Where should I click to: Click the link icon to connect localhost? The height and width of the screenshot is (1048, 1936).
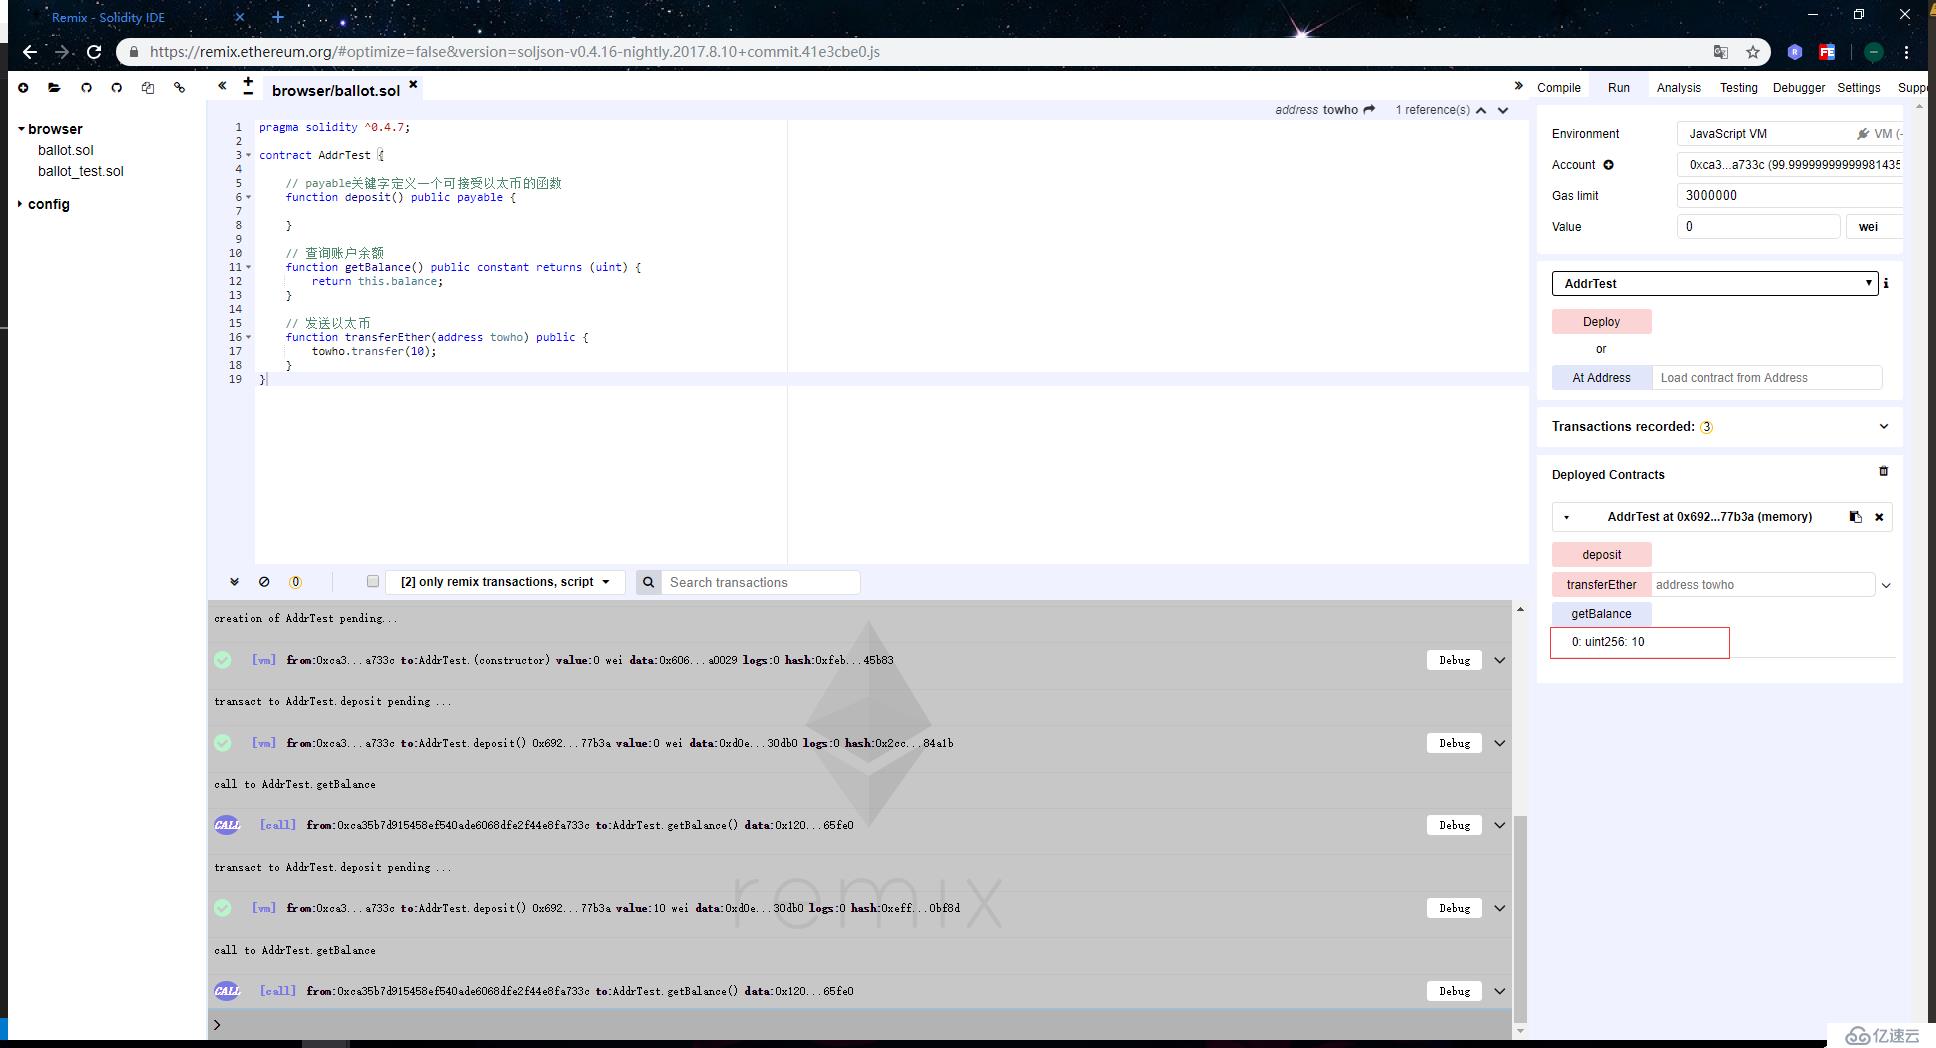[180, 88]
